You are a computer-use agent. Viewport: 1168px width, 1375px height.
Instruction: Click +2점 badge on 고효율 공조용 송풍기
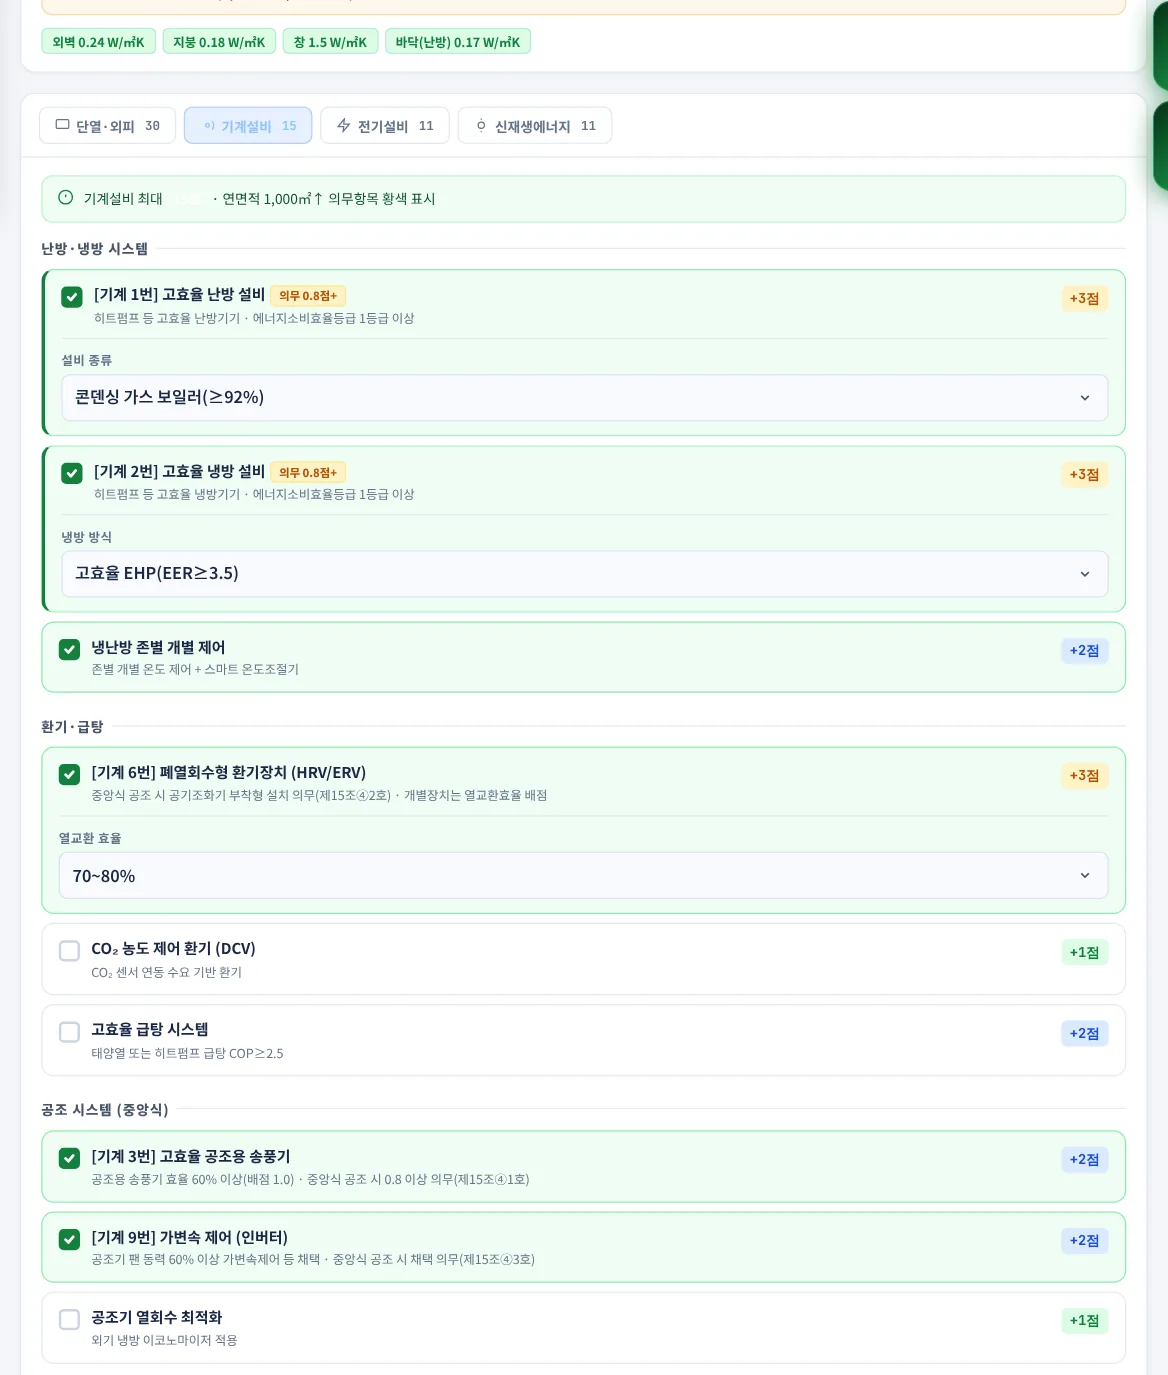[x=1084, y=1160]
